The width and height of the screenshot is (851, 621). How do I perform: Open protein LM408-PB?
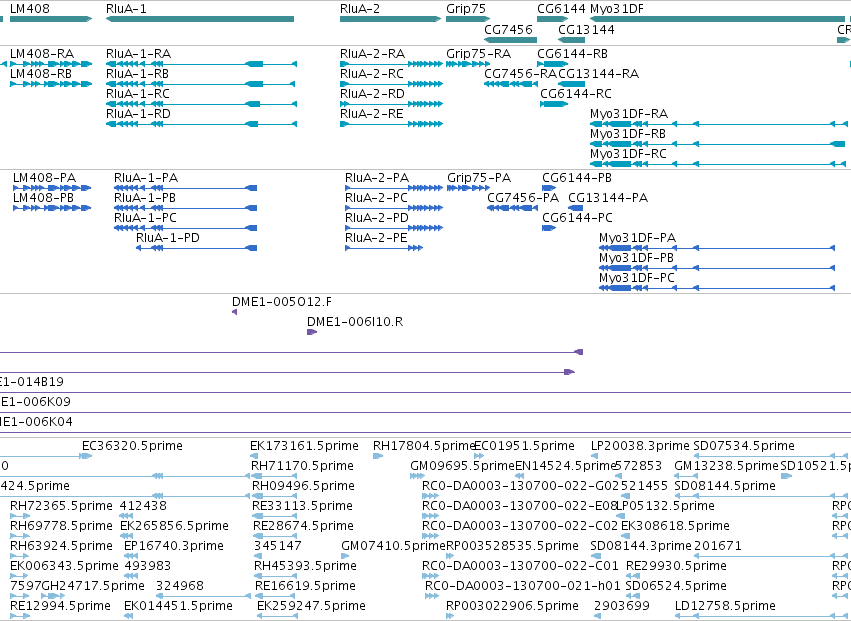(x=52, y=208)
